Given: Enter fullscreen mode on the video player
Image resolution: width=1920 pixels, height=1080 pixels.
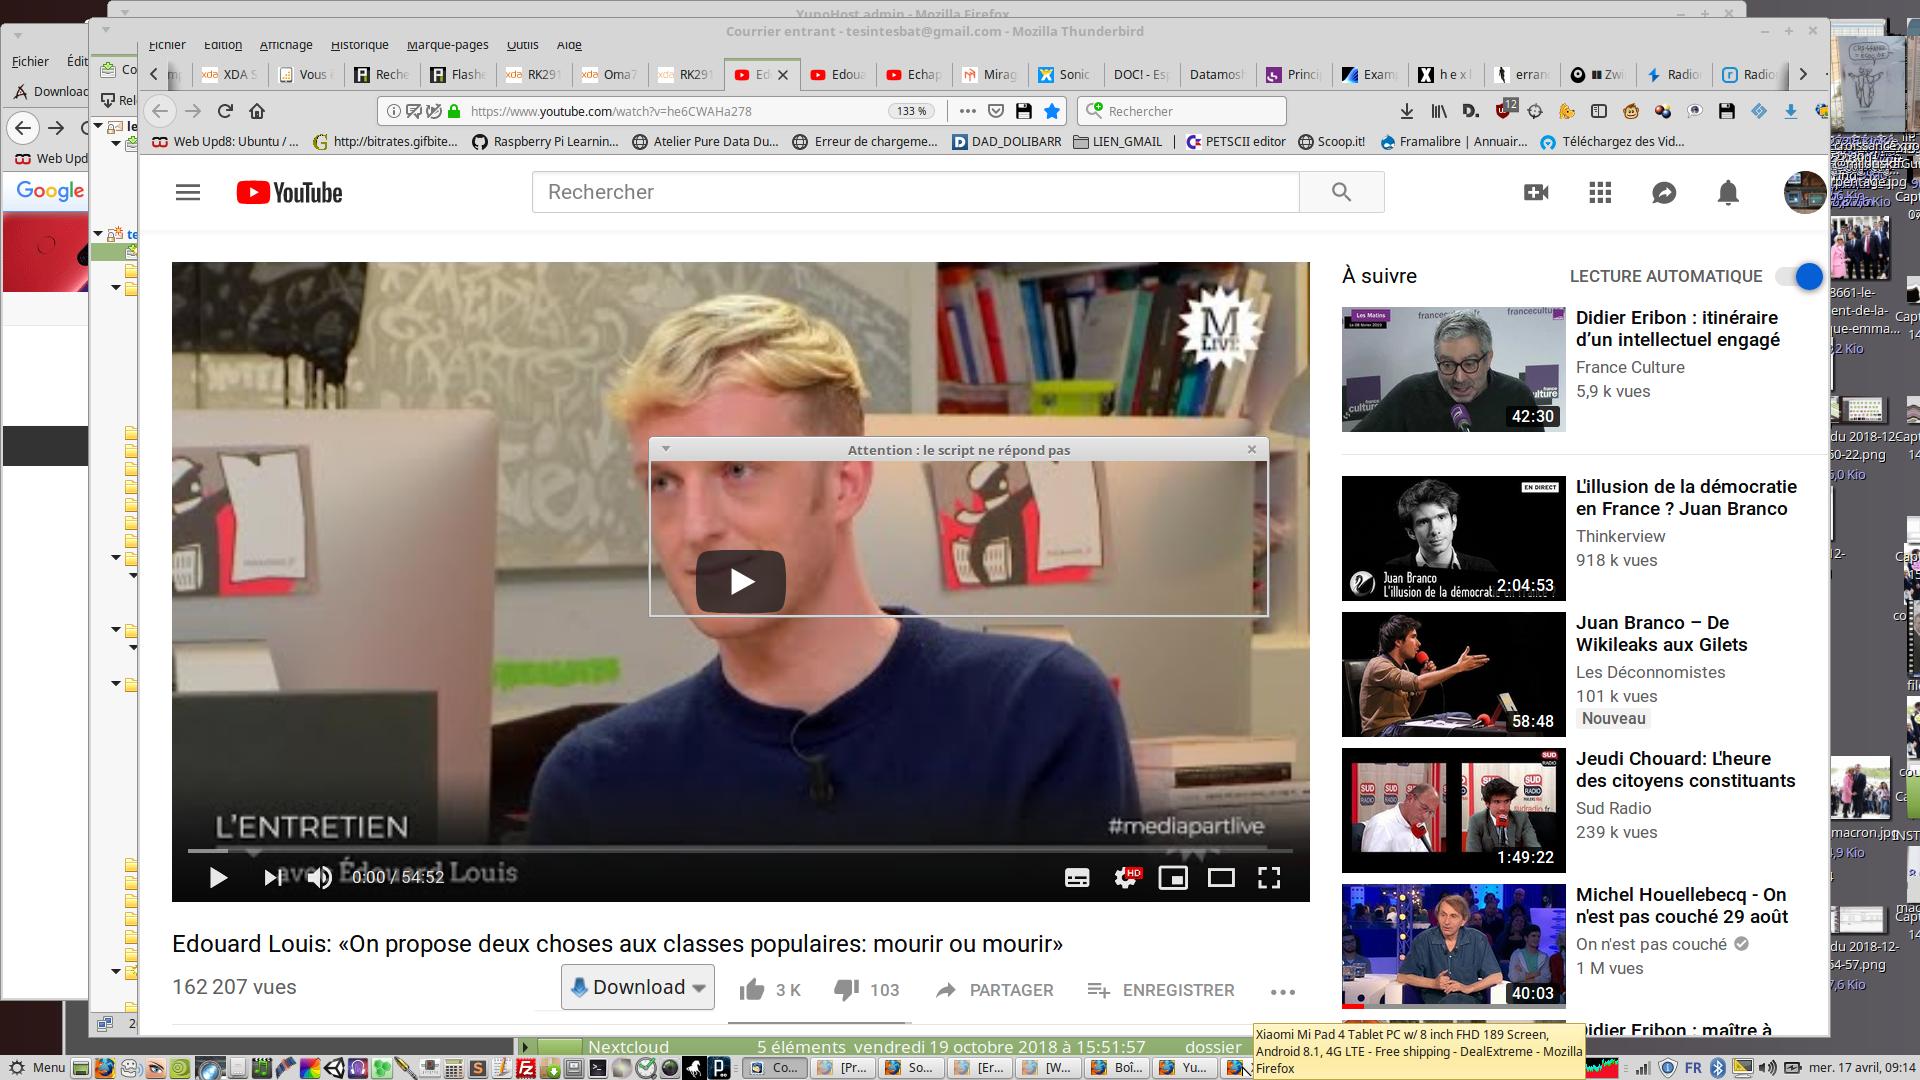Looking at the screenshot, I should 1269,877.
